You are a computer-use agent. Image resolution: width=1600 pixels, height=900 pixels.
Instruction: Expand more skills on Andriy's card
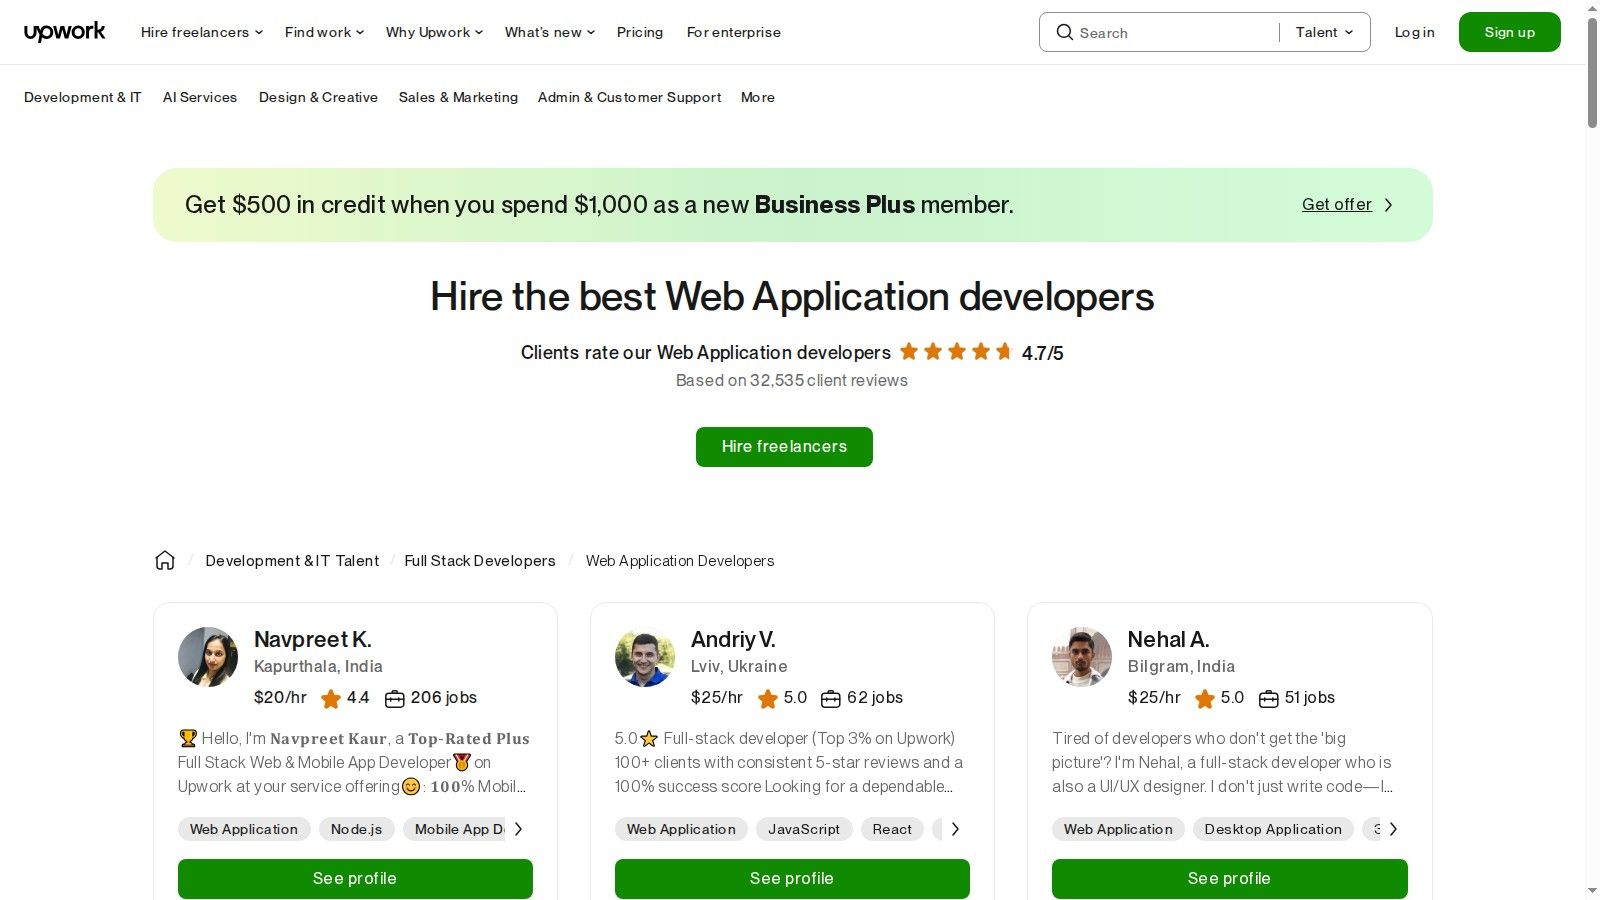955,829
